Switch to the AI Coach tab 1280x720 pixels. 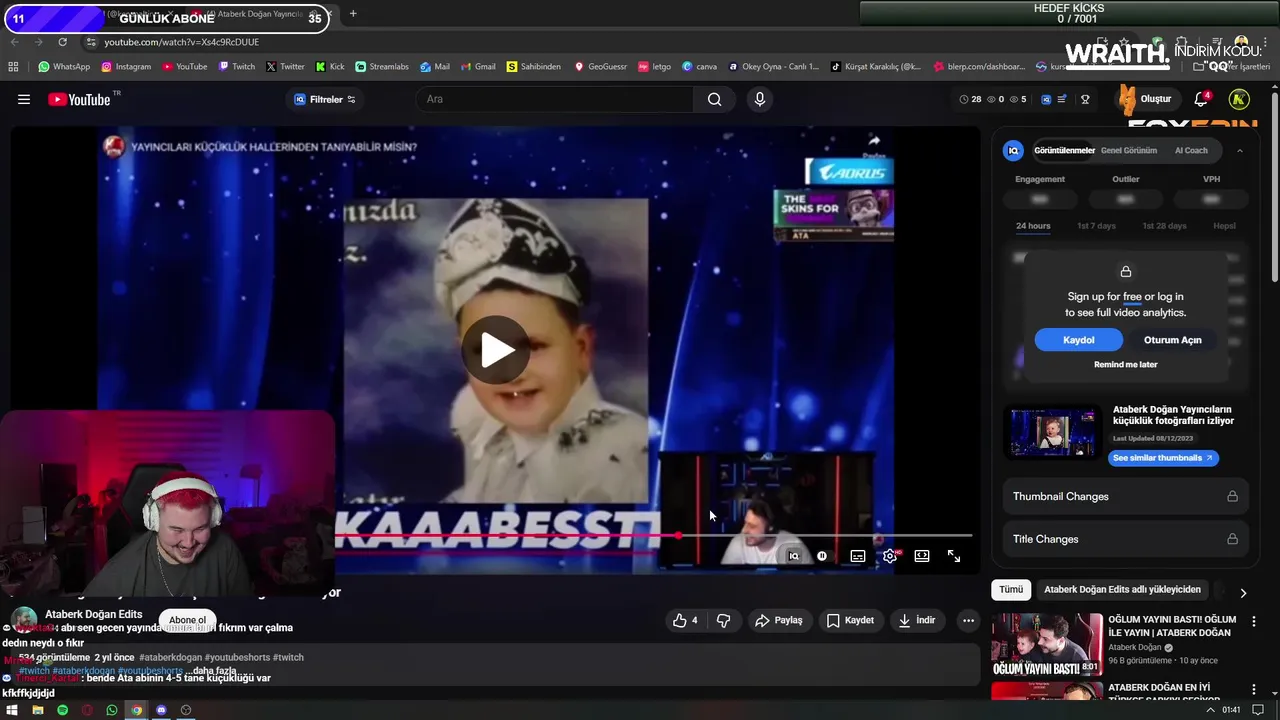tap(1191, 150)
